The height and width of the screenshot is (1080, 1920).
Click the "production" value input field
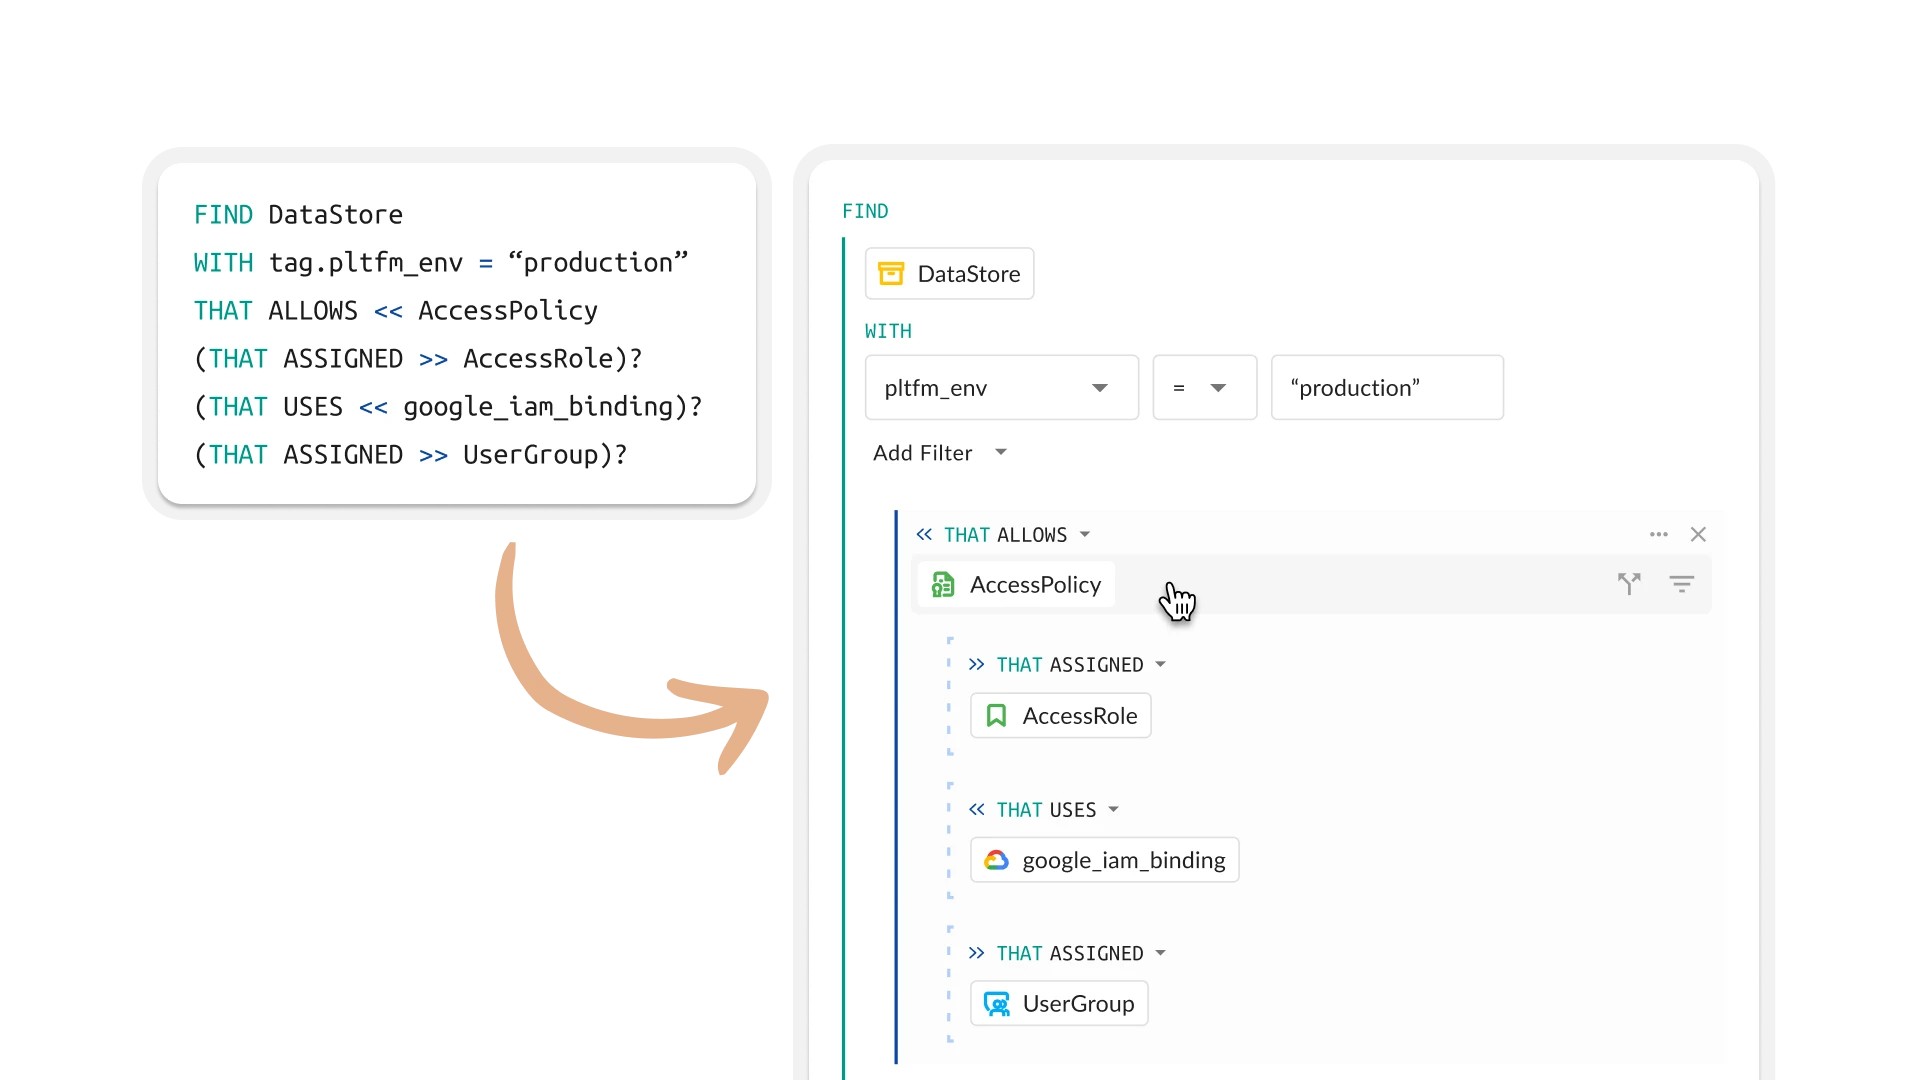(1387, 388)
